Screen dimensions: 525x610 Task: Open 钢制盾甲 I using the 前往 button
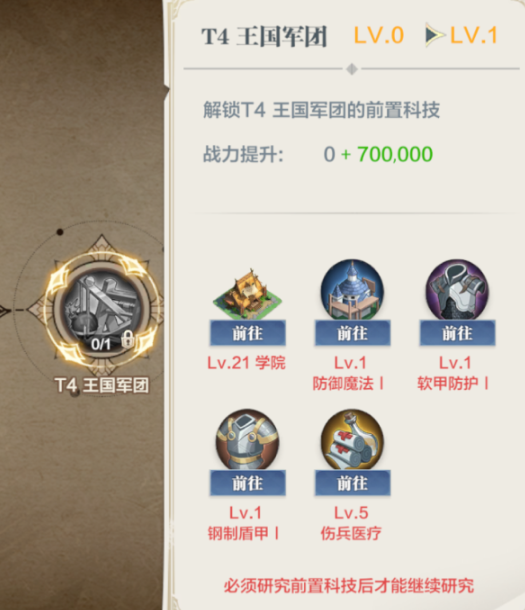(248, 483)
